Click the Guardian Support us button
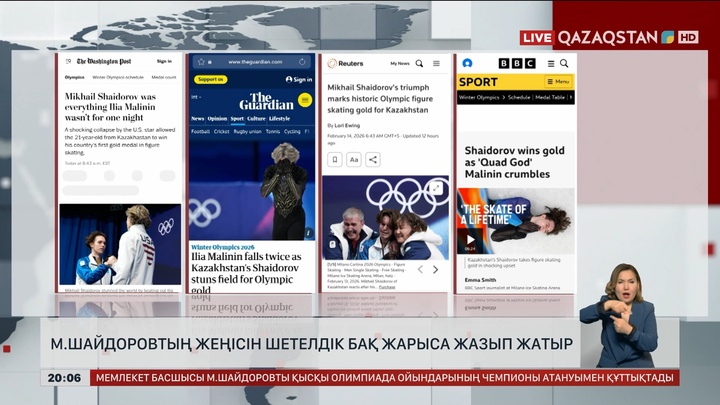The height and width of the screenshot is (405, 720). point(211,79)
